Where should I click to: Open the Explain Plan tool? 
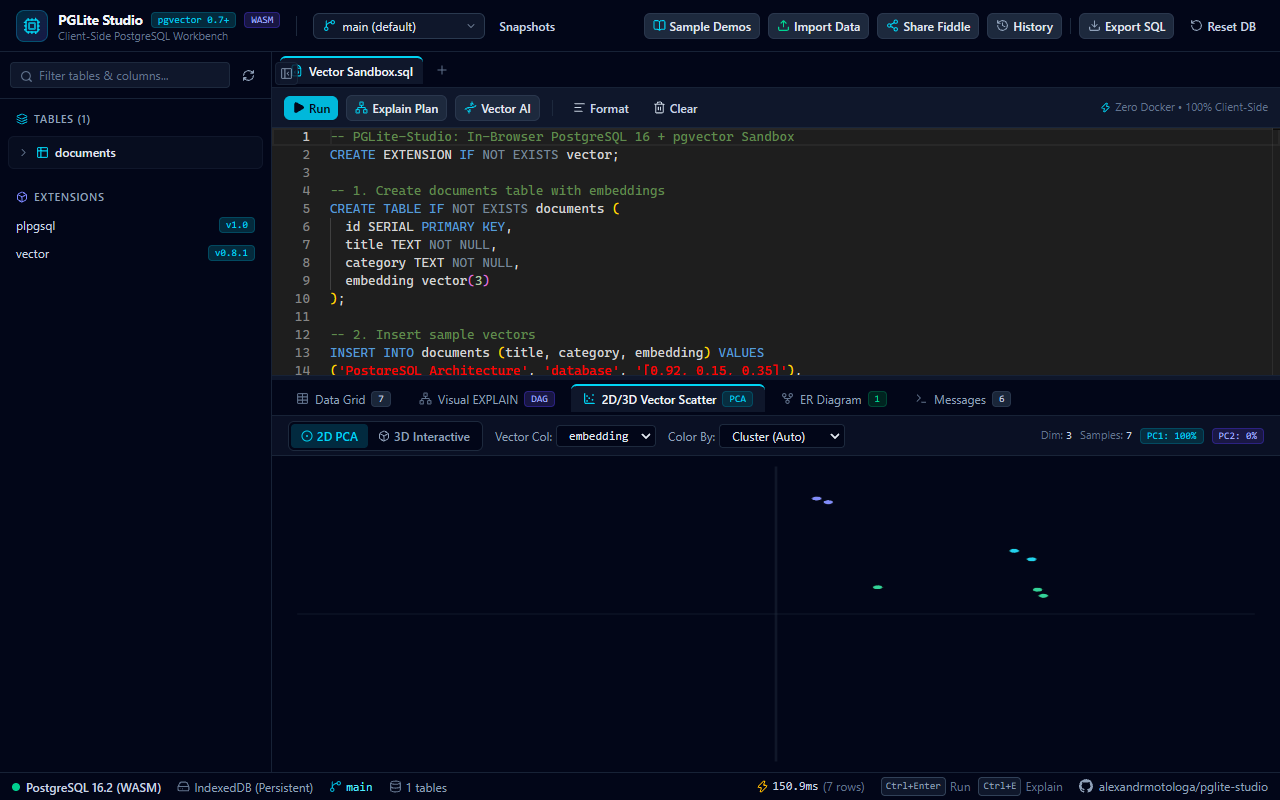396,108
